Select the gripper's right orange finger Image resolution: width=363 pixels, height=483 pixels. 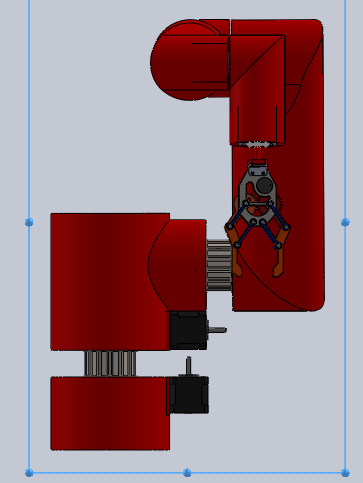coord(281,253)
